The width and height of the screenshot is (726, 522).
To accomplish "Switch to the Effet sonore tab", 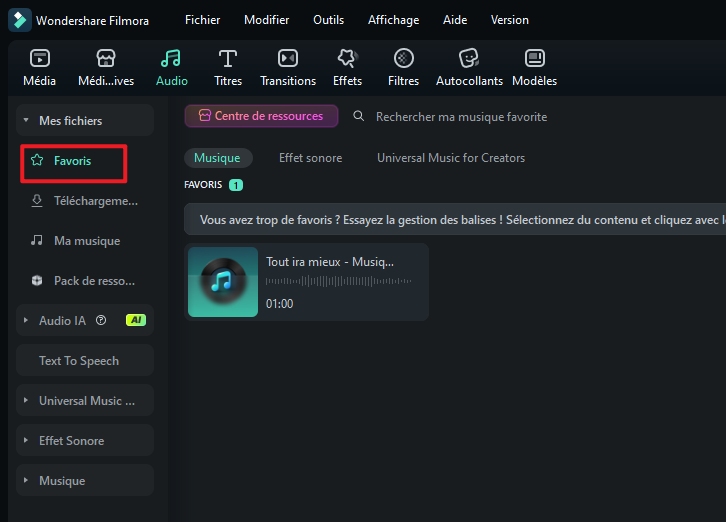I will tap(311, 158).
